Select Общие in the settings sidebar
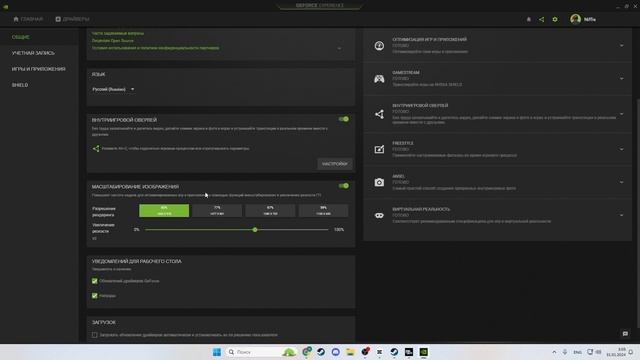 pos(20,37)
